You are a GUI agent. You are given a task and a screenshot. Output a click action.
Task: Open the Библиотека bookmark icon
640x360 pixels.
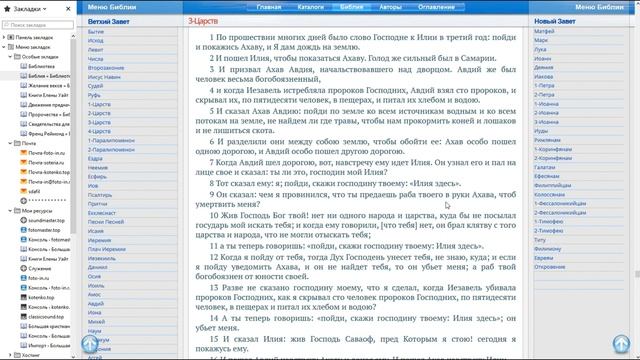(24, 66)
